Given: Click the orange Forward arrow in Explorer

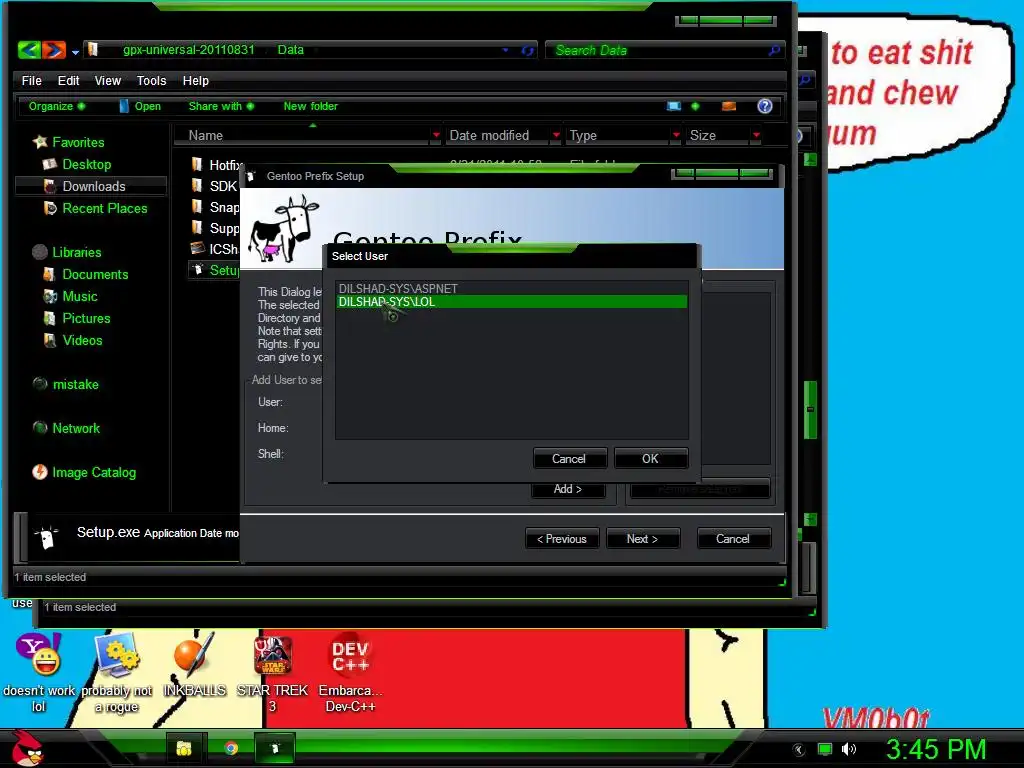Looking at the screenshot, I should pos(54,50).
